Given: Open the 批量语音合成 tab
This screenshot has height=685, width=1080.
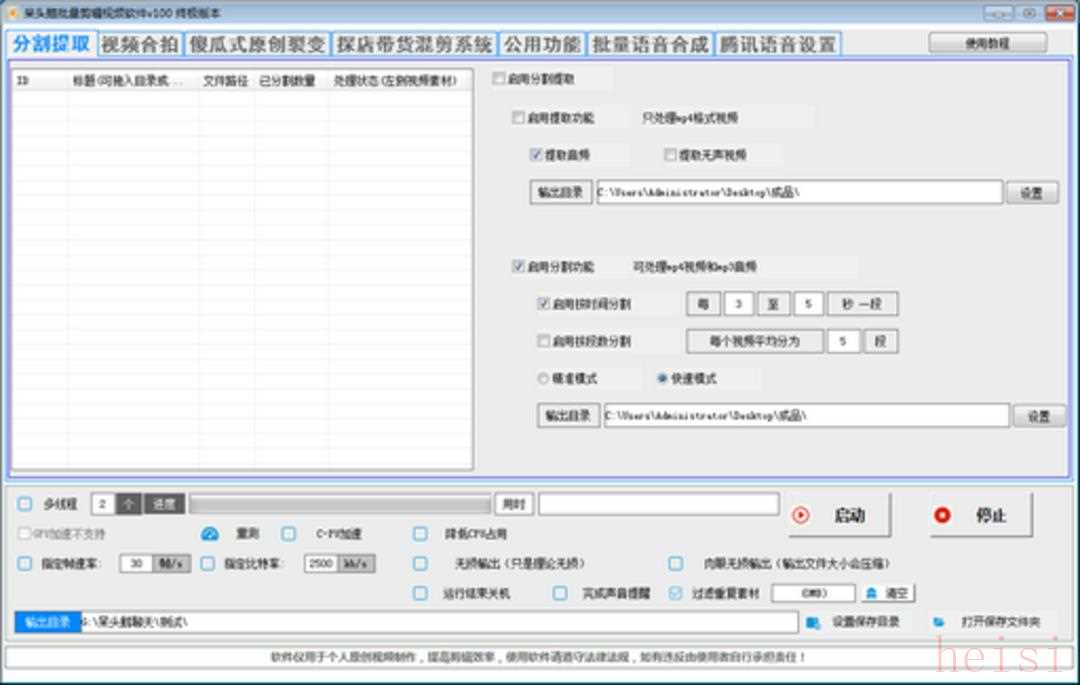Looking at the screenshot, I should click(x=650, y=44).
